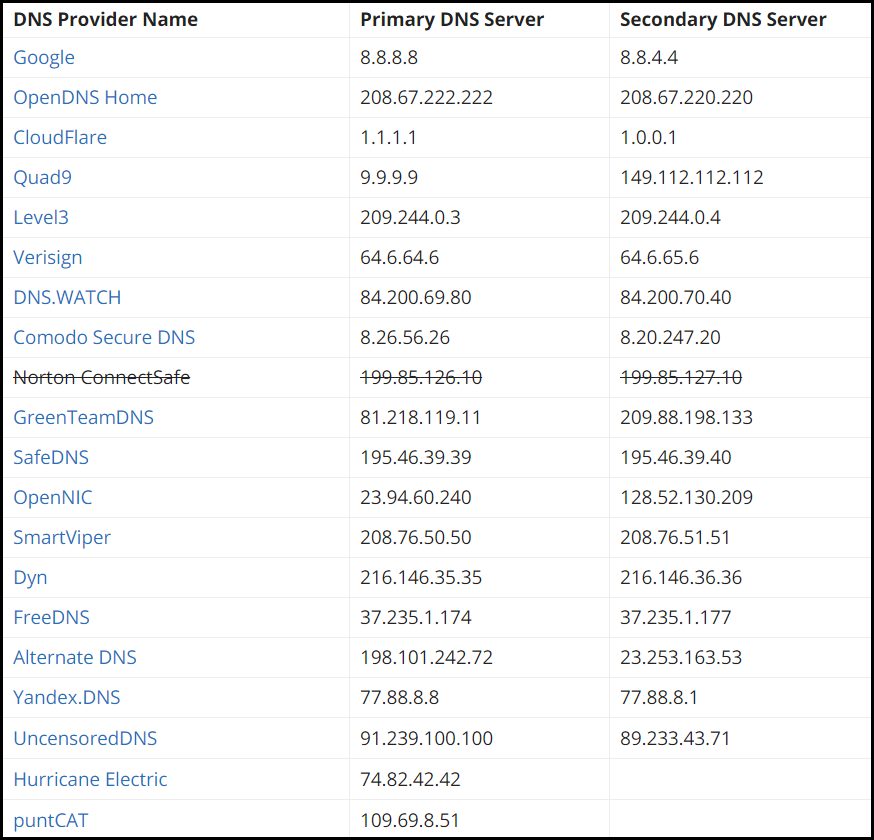Select Google primary address 8.8.8.8
The width and height of the screenshot is (874, 840).
coord(389,58)
